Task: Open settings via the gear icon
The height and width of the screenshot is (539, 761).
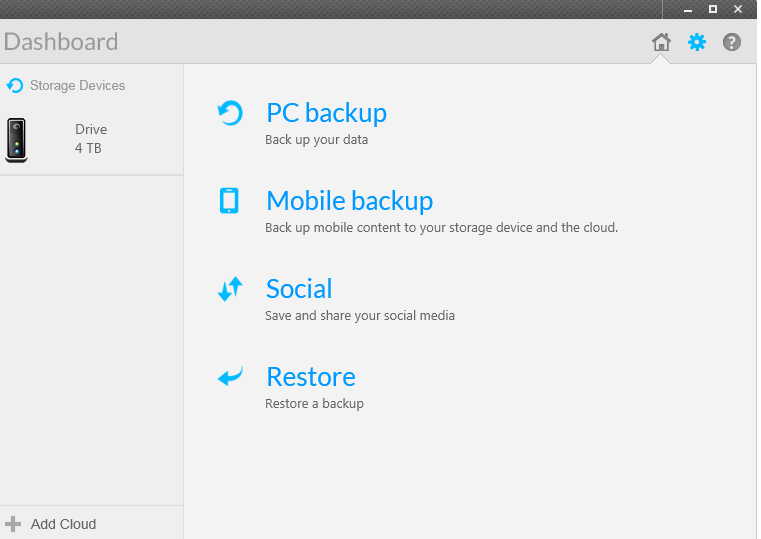Action: click(696, 42)
